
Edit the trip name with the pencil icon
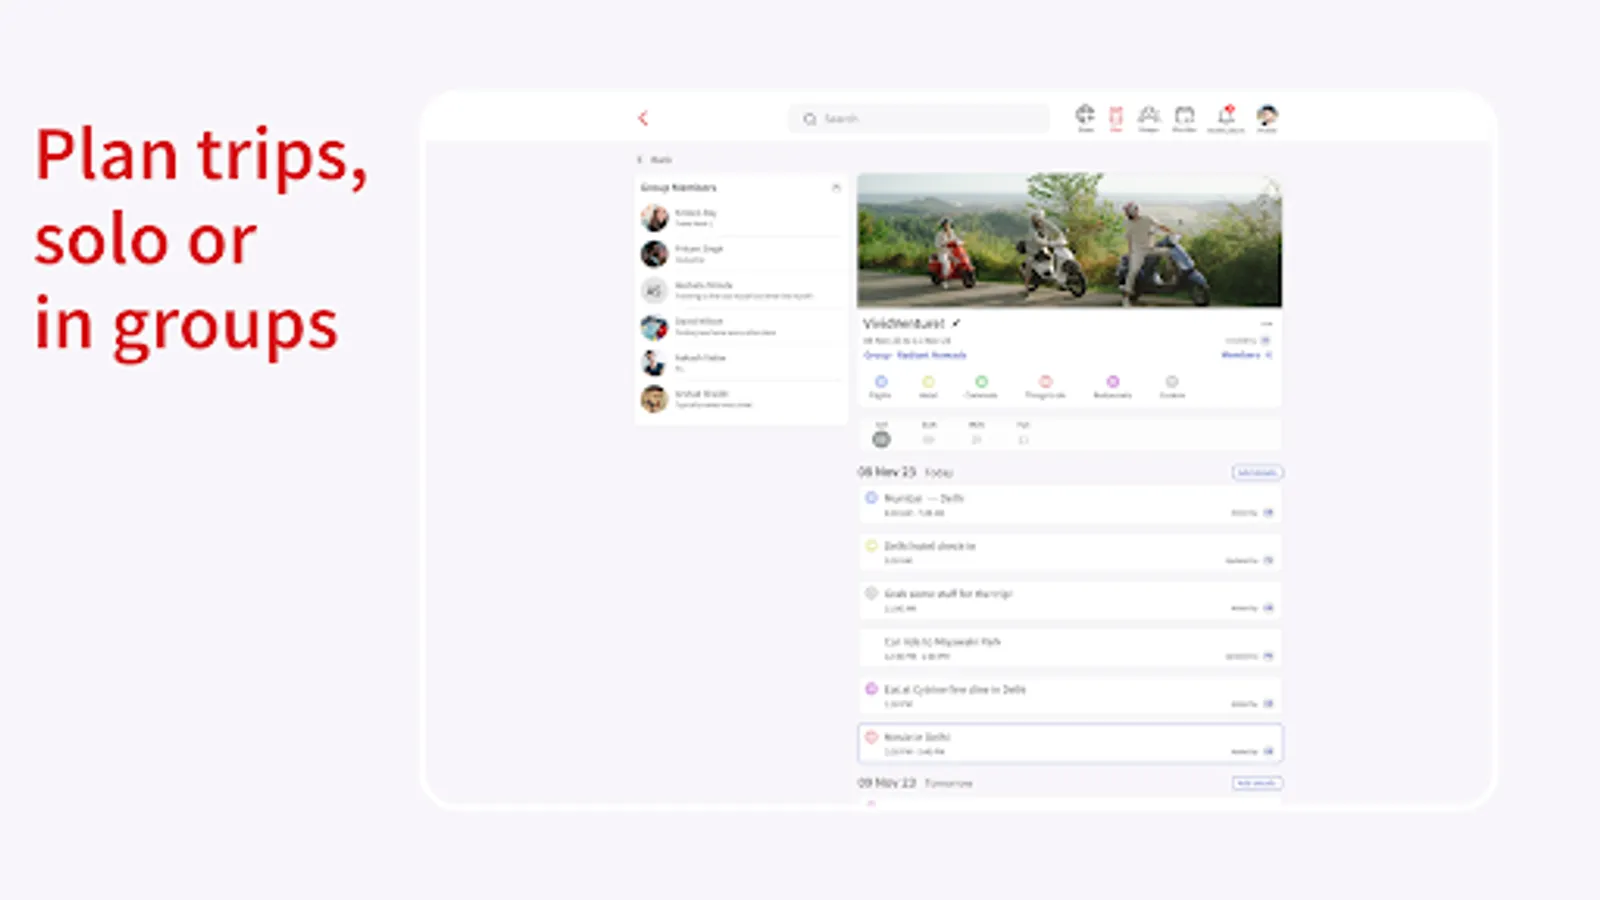[x=957, y=322]
